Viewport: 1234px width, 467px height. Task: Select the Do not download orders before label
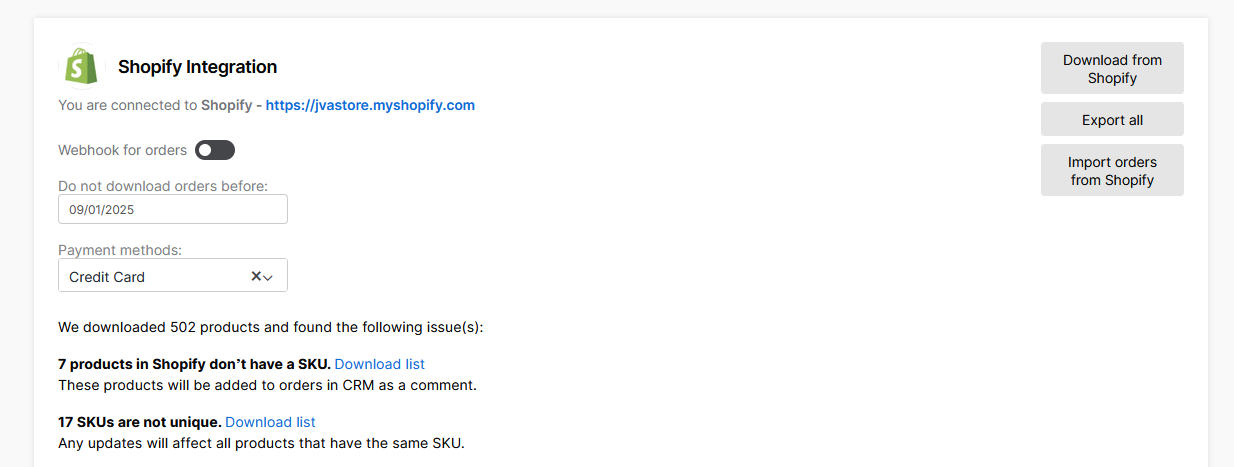click(163, 186)
